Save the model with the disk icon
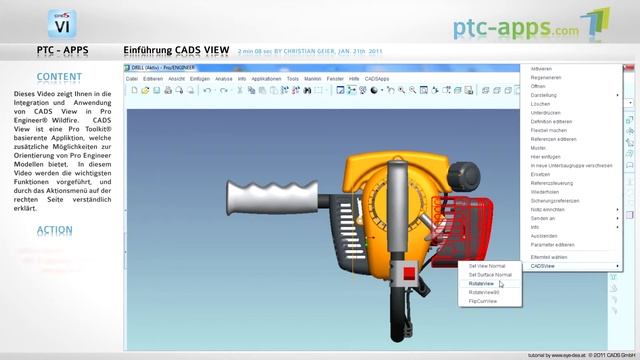The width and height of the screenshot is (640, 360). pyautogui.click(x=157, y=90)
